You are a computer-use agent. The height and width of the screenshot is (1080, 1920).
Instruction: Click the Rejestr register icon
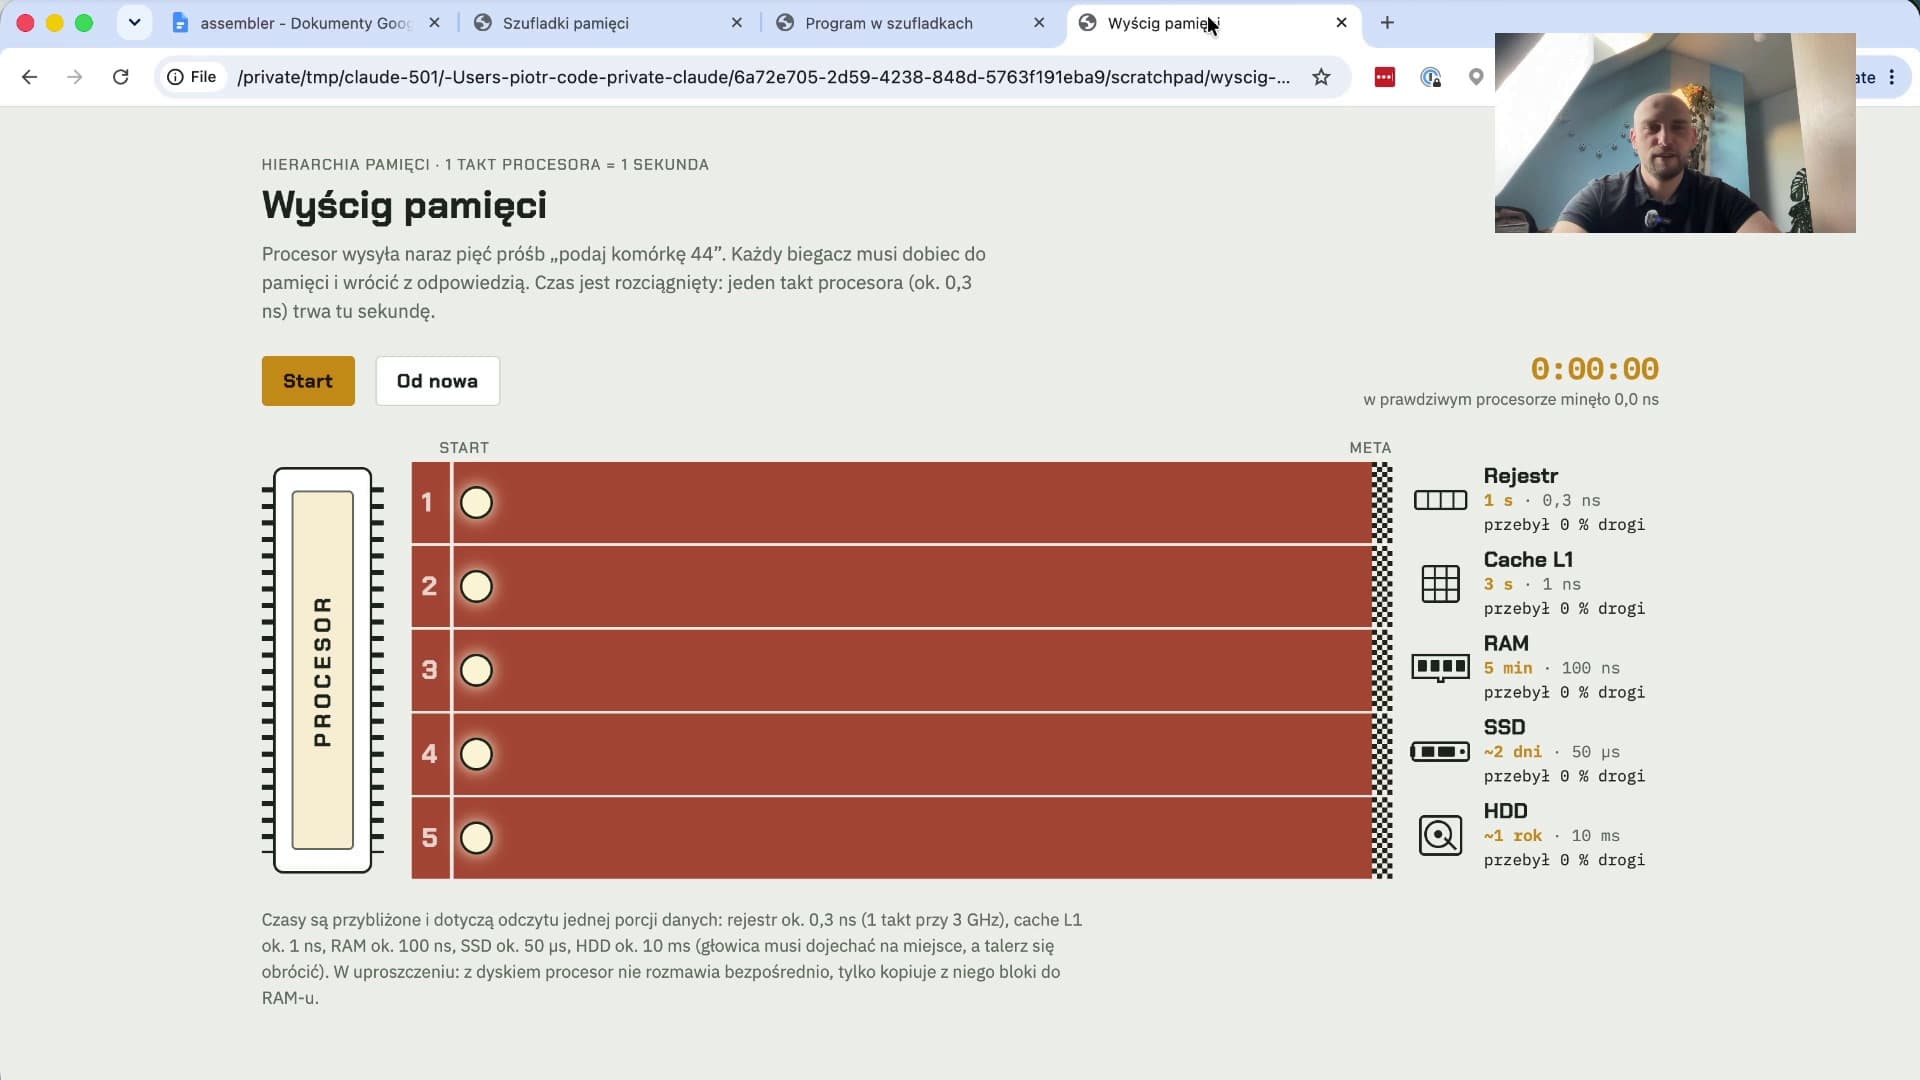[x=1440, y=500]
